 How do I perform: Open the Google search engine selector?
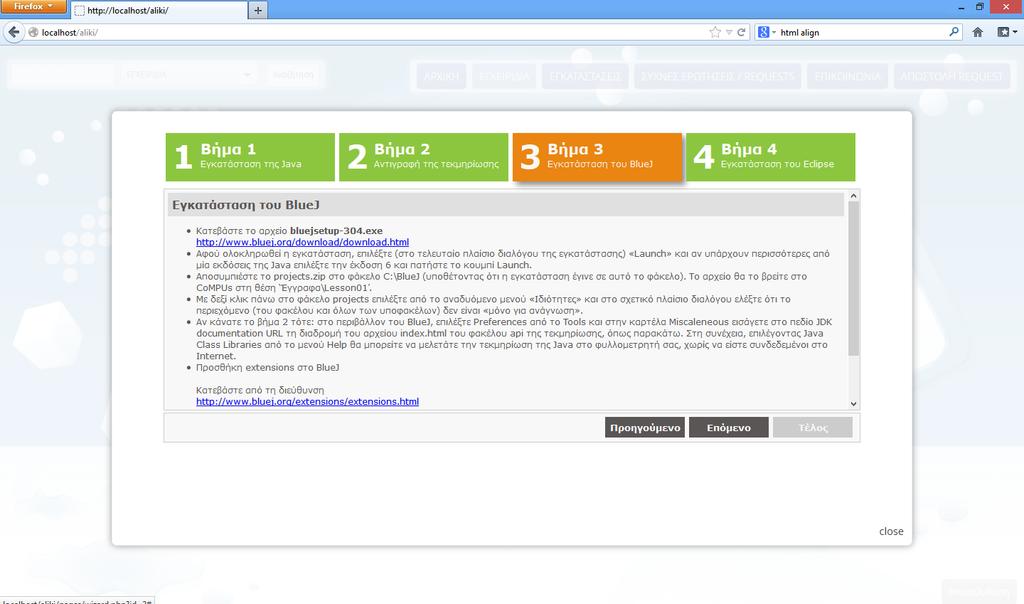pos(766,32)
